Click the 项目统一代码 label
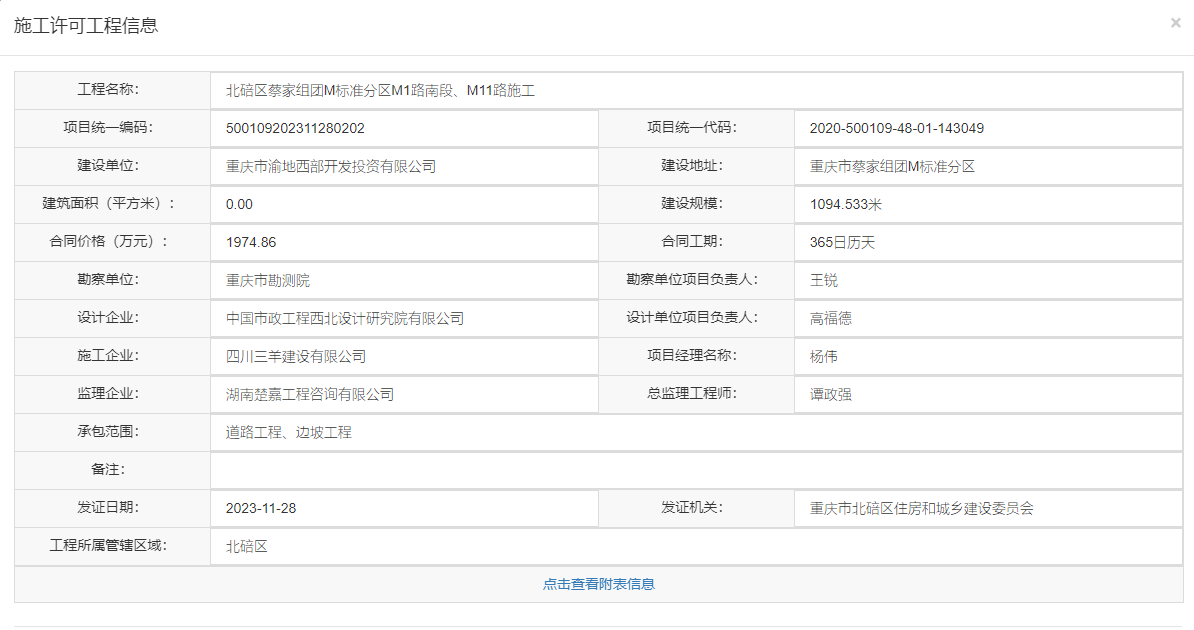The image size is (1194, 630). pyautogui.click(x=692, y=128)
